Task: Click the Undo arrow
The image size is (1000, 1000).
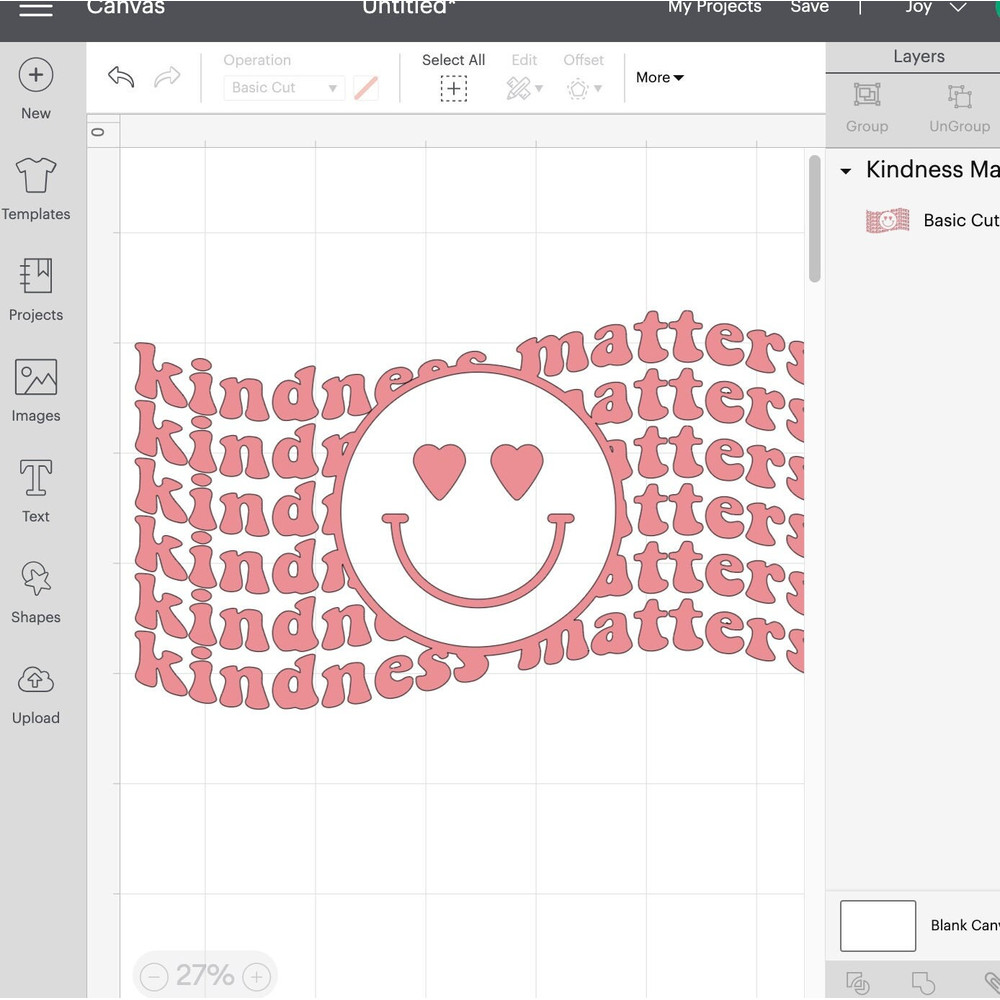Action: 120,77
